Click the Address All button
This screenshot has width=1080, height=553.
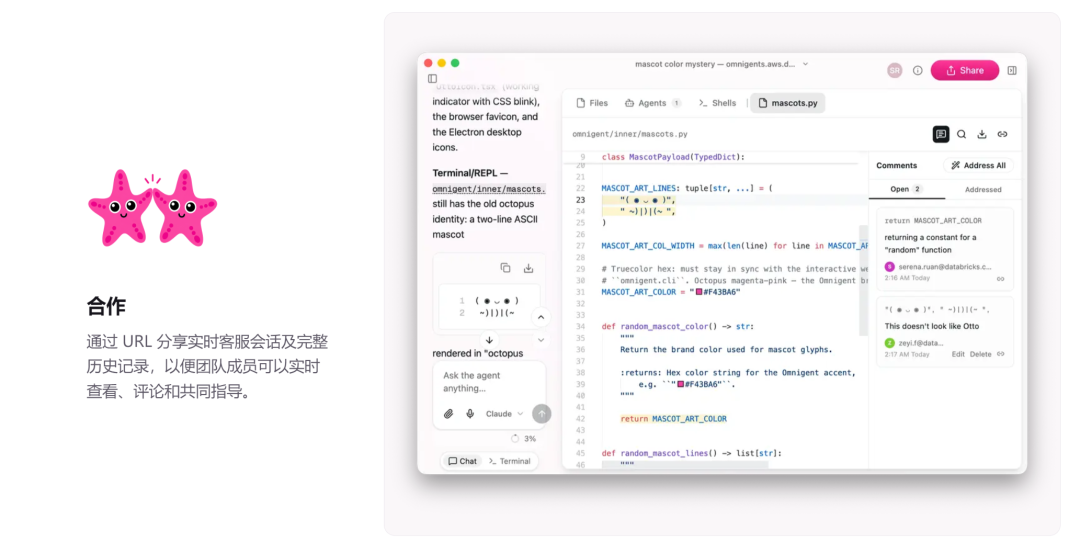978,165
